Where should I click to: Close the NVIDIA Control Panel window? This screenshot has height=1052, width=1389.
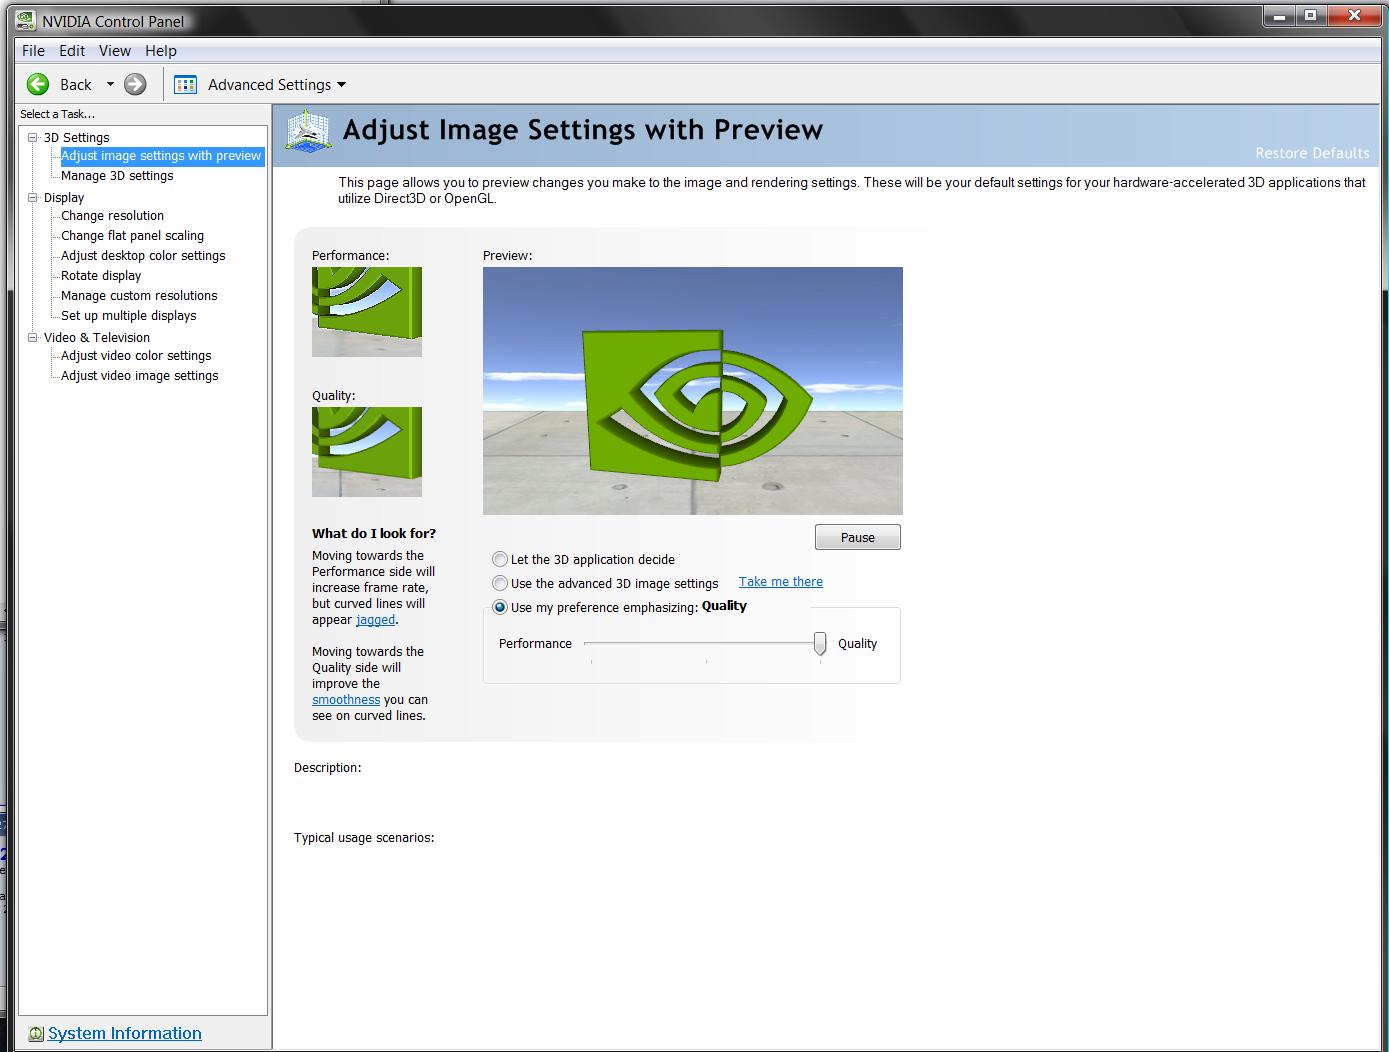coord(1355,15)
